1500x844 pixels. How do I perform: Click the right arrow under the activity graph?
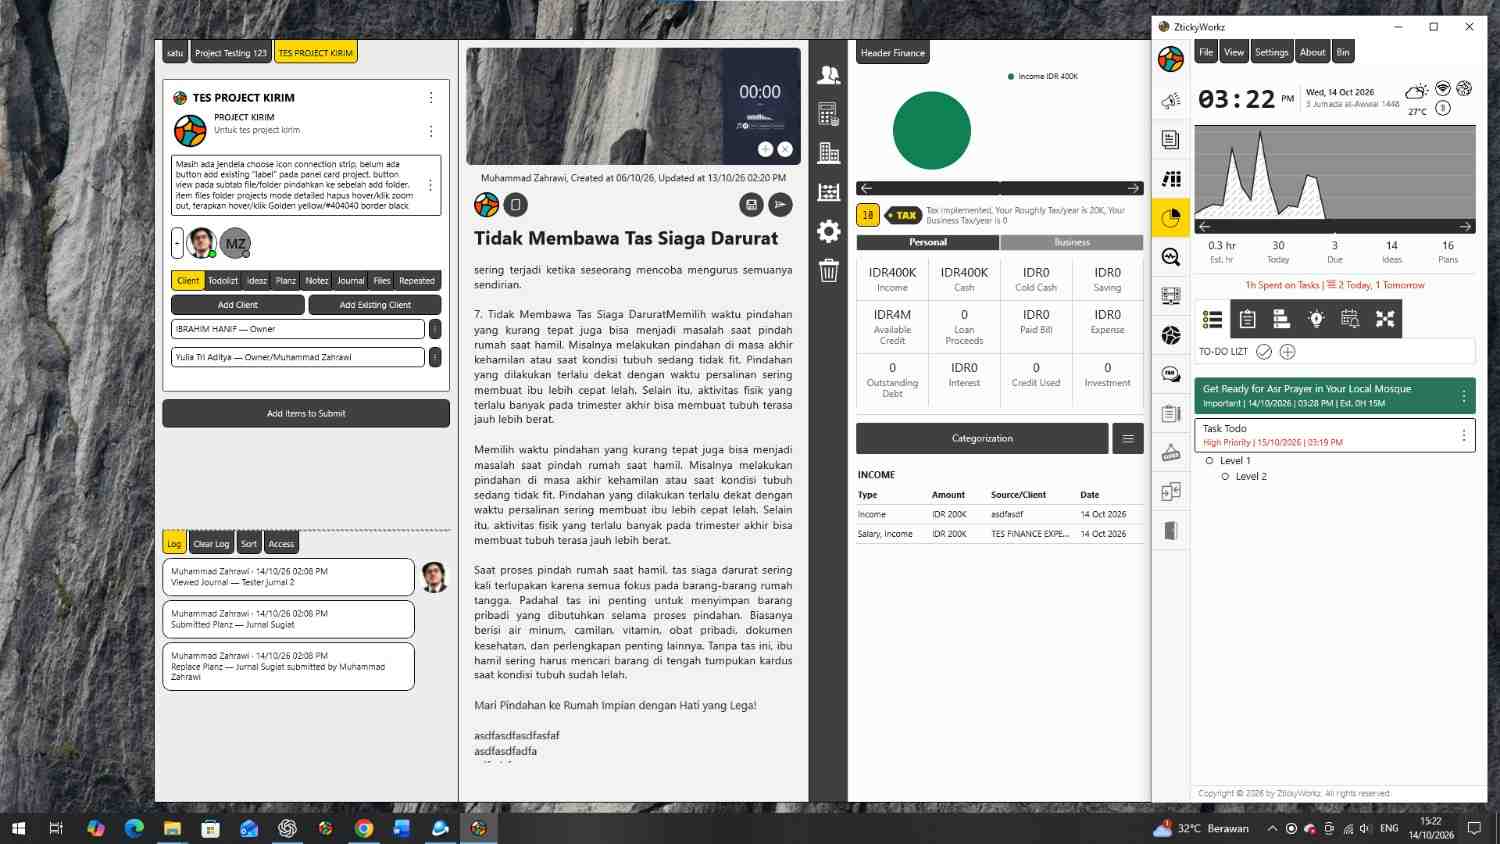point(1464,227)
